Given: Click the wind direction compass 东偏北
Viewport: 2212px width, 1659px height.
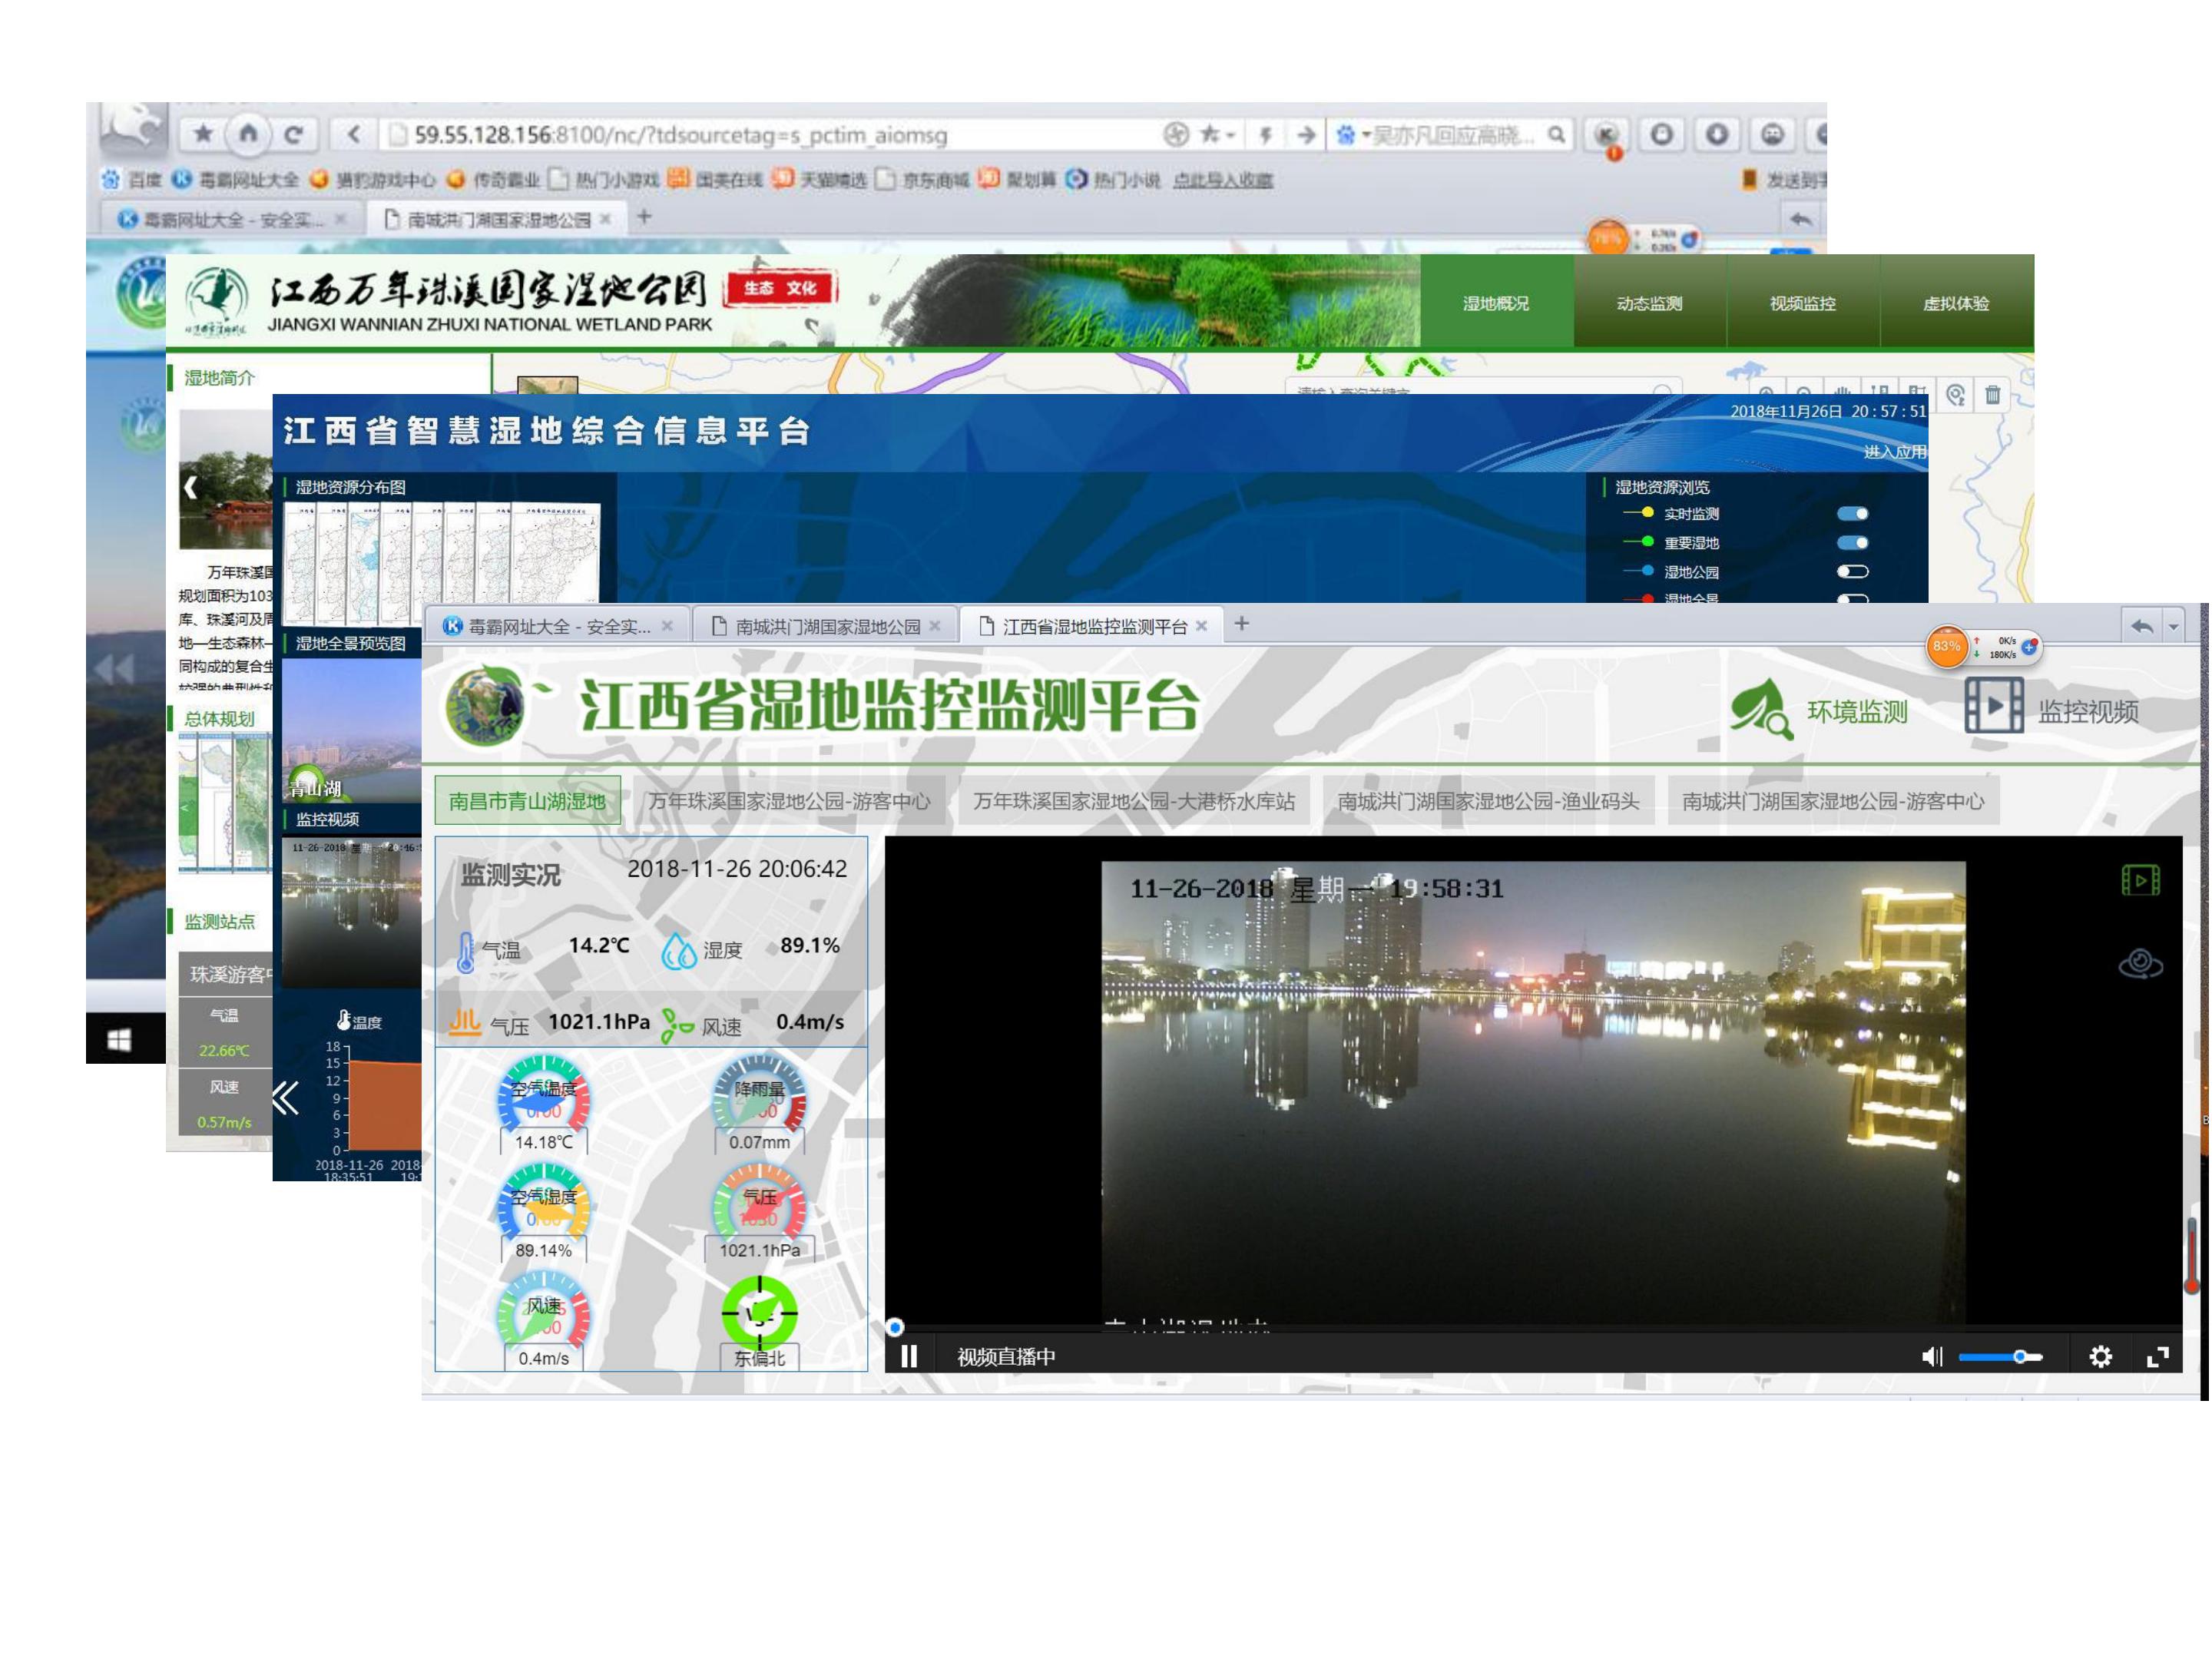Looking at the screenshot, I should [759, 1320].
